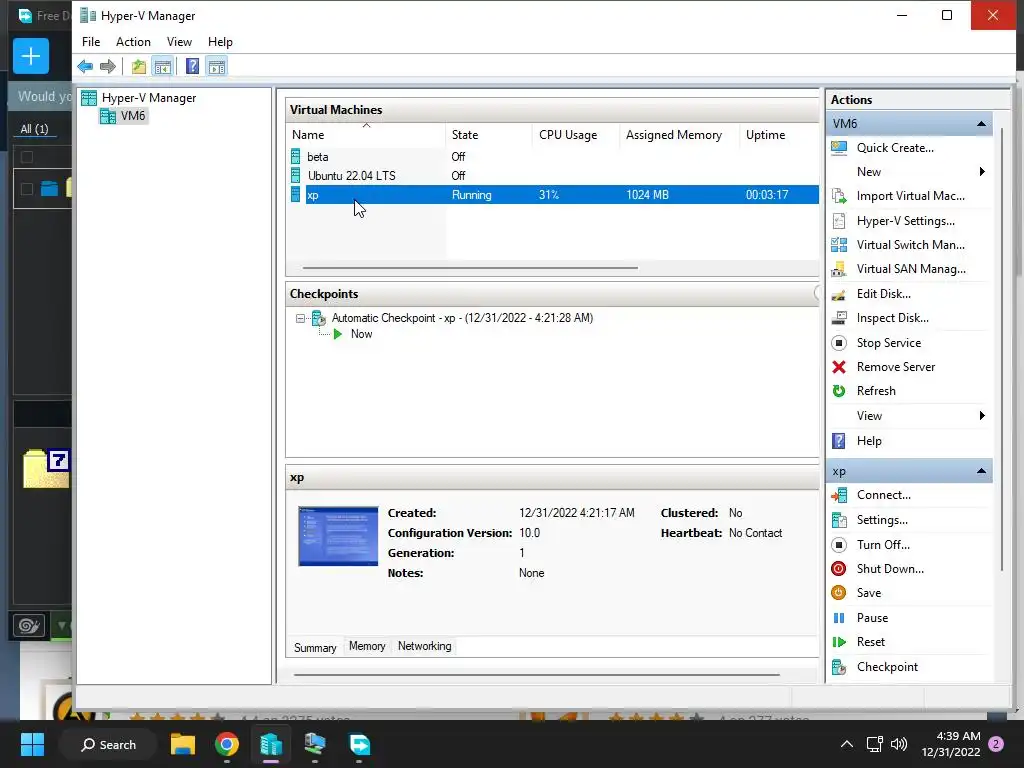Image resolution: width=1024 pixels, height=768 pixels.
Task: Click Refresh action in Actions pane
Action: 876,391
